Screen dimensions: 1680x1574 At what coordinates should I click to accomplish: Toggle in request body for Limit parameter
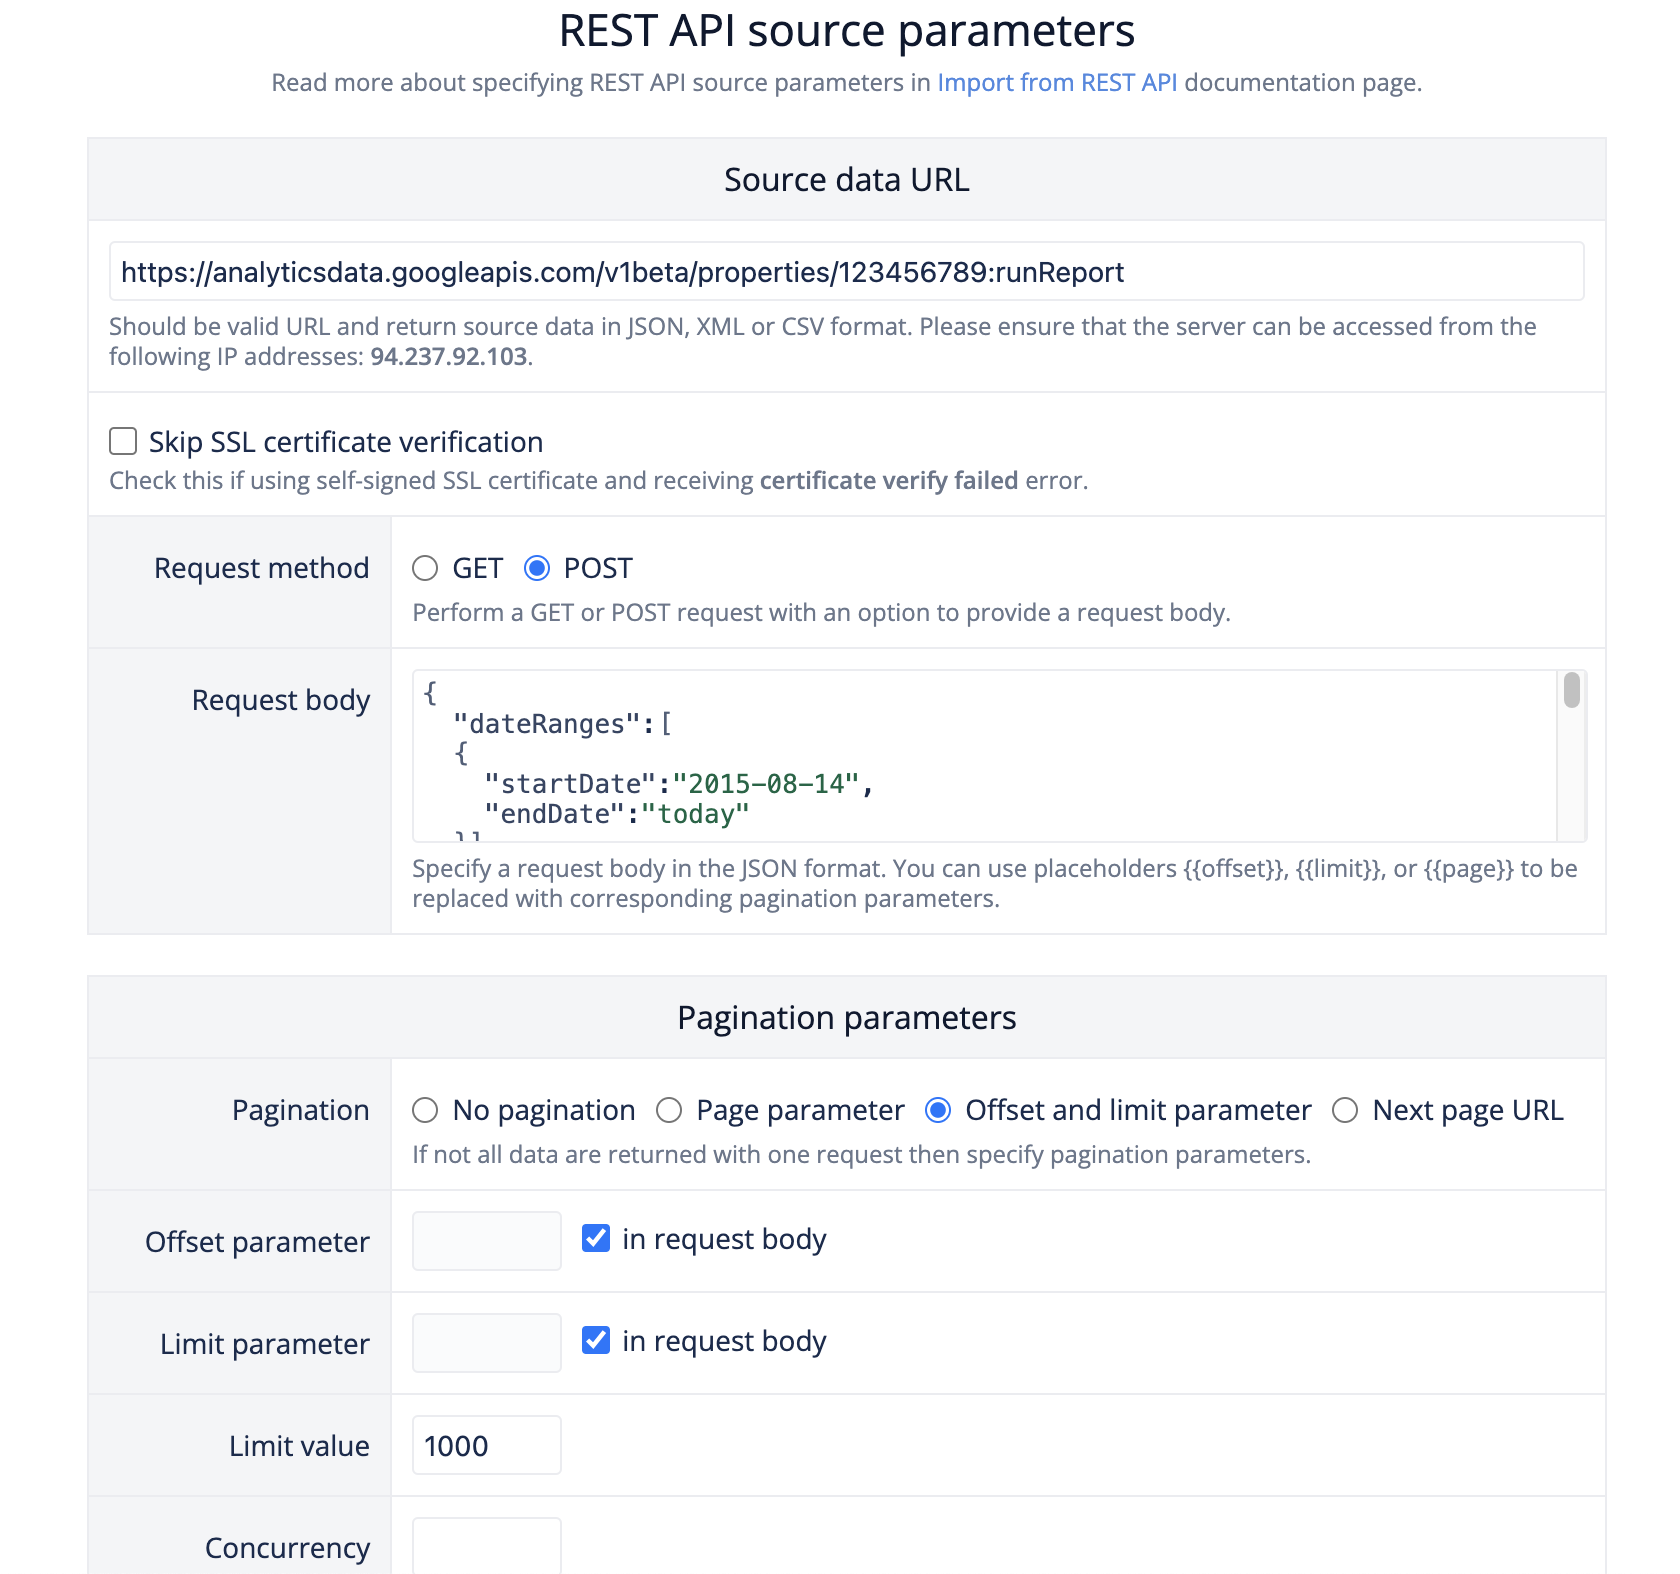pyautogui.click(x=596, y=1340)
